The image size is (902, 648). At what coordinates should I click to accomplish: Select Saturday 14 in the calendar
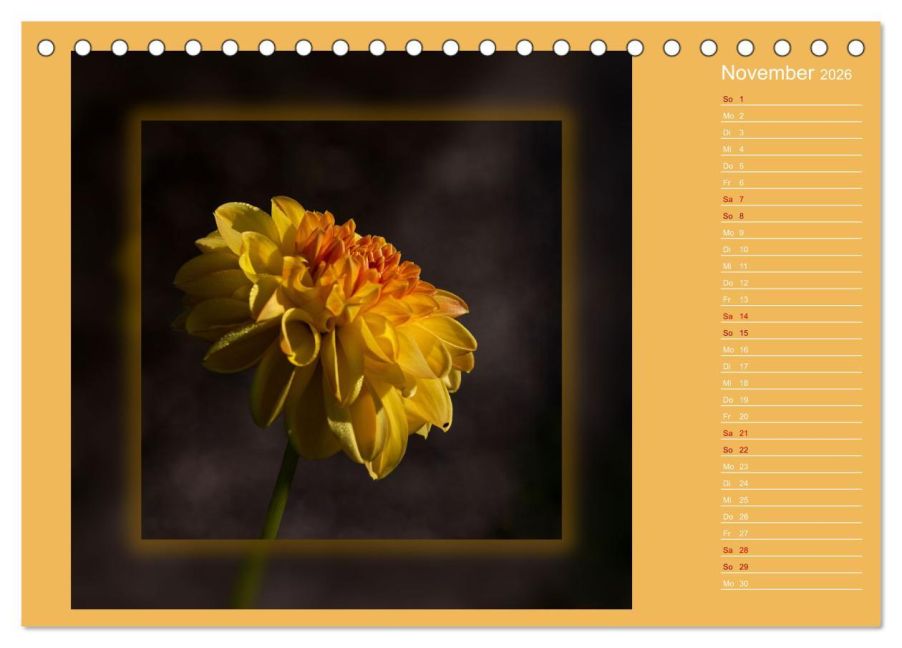(x=790, y=316)
